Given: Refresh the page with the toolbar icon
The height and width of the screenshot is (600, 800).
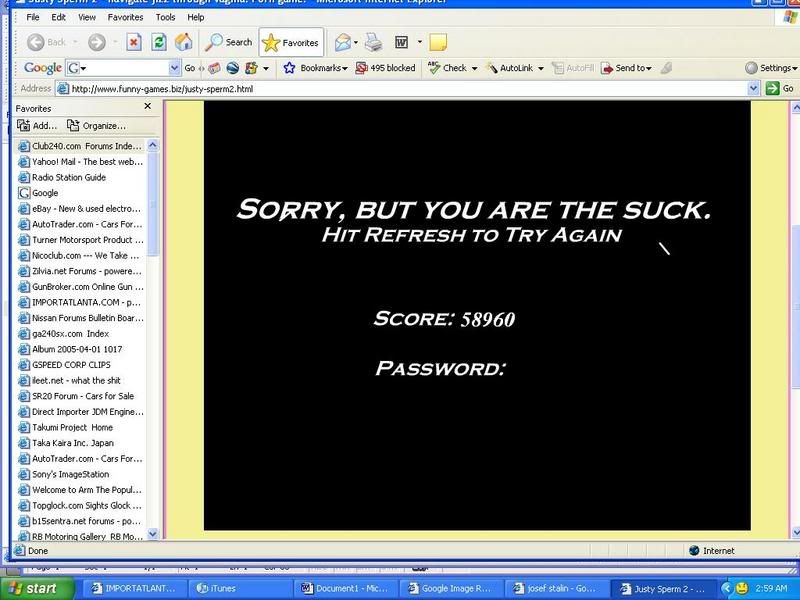Looking at the screenshot, I should 159,42.
